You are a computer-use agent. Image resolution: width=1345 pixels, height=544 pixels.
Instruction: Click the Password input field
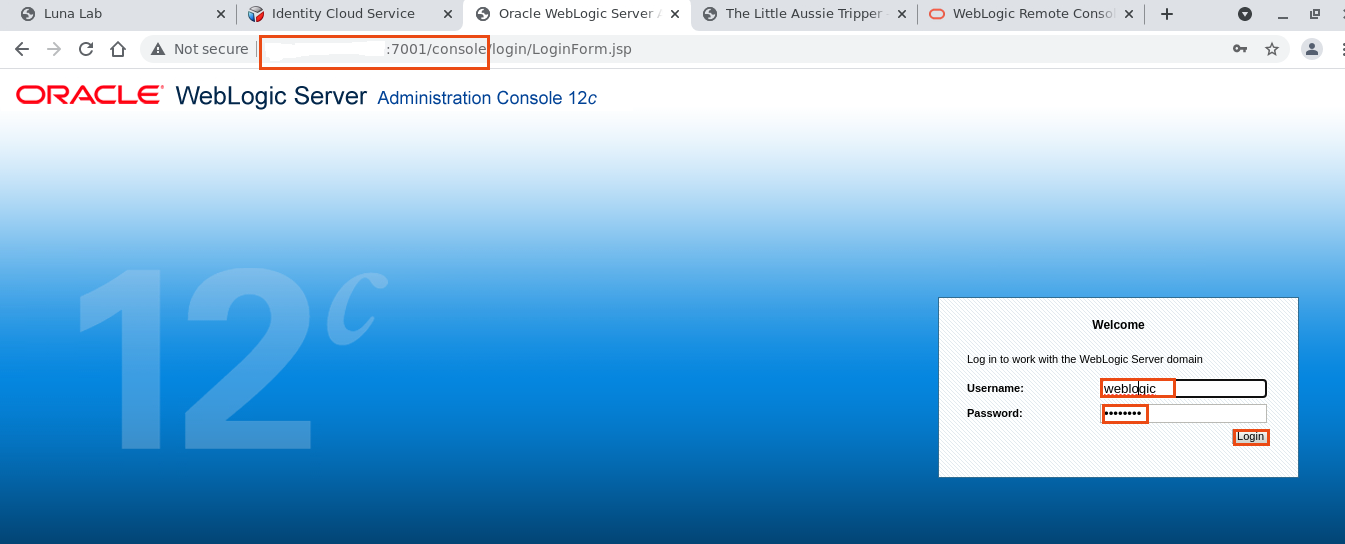pyautogui.click(x=1184, y=413)
